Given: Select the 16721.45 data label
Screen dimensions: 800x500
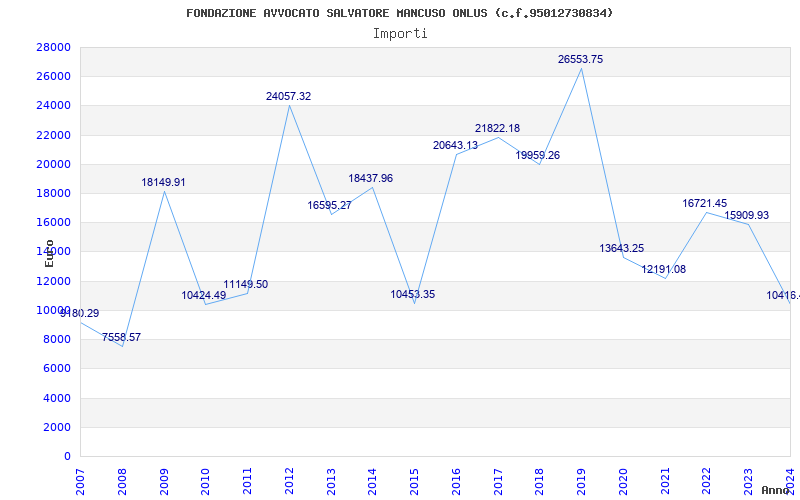Looking at the screenshot, I should point(705,204).
